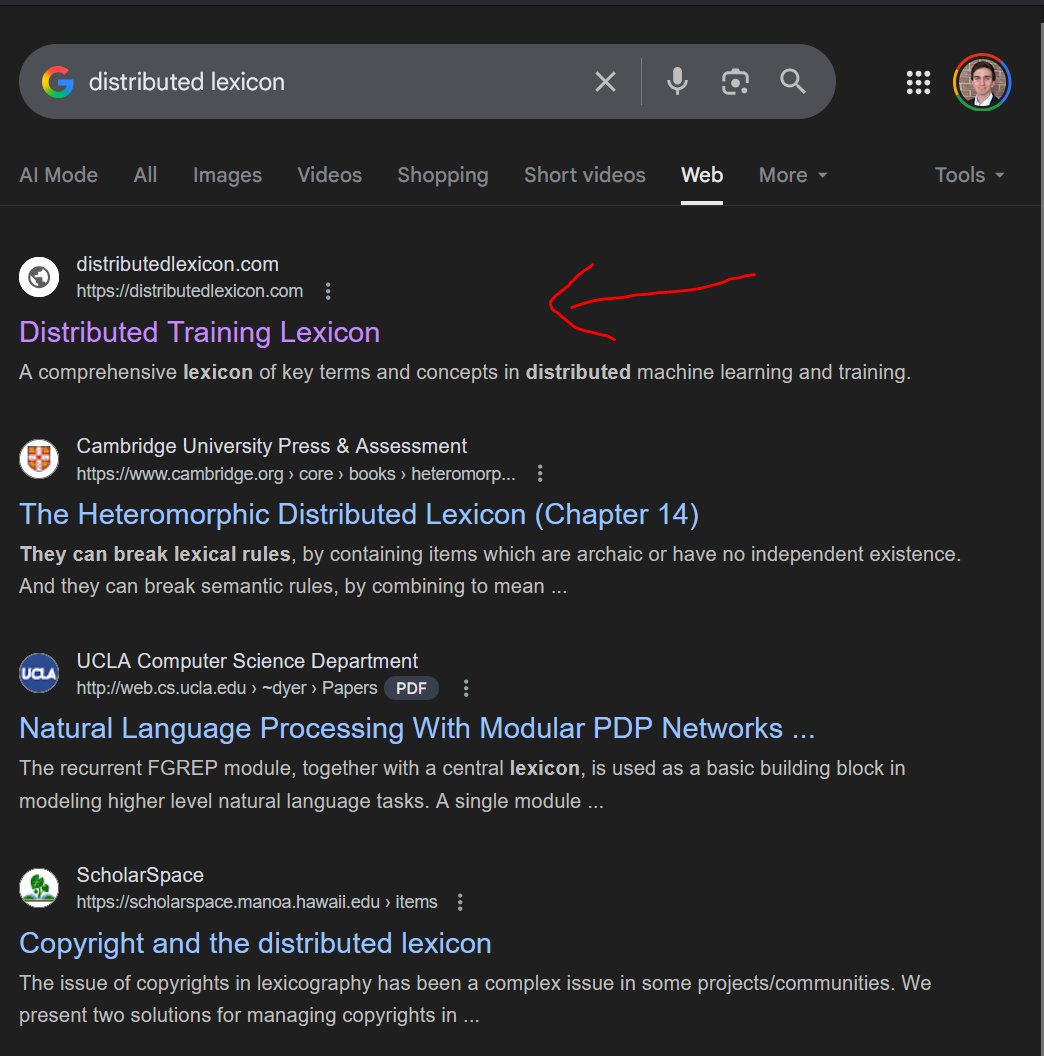The image size is (1044, 1056).
Task: Click the UCLA favicon icon
Action: point(39,673)
